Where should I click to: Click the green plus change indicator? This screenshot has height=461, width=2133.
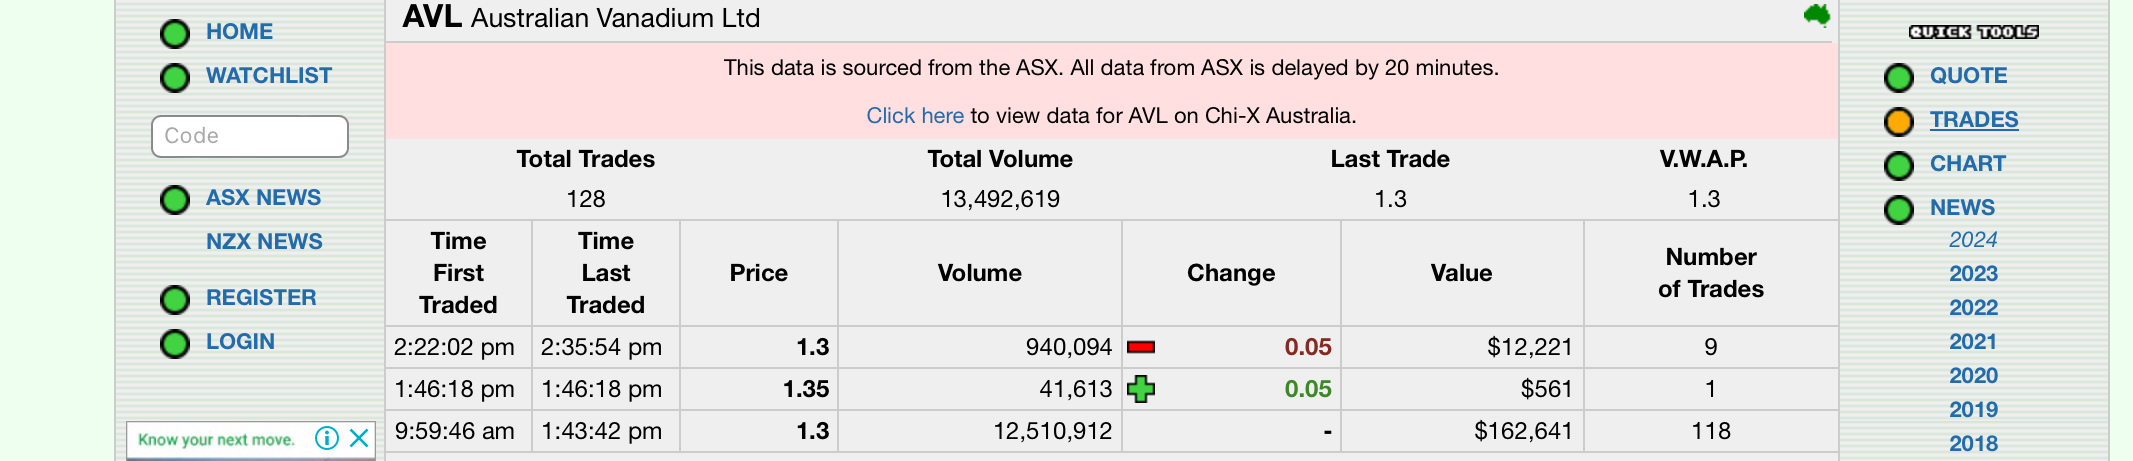[x=1141, y=389]
